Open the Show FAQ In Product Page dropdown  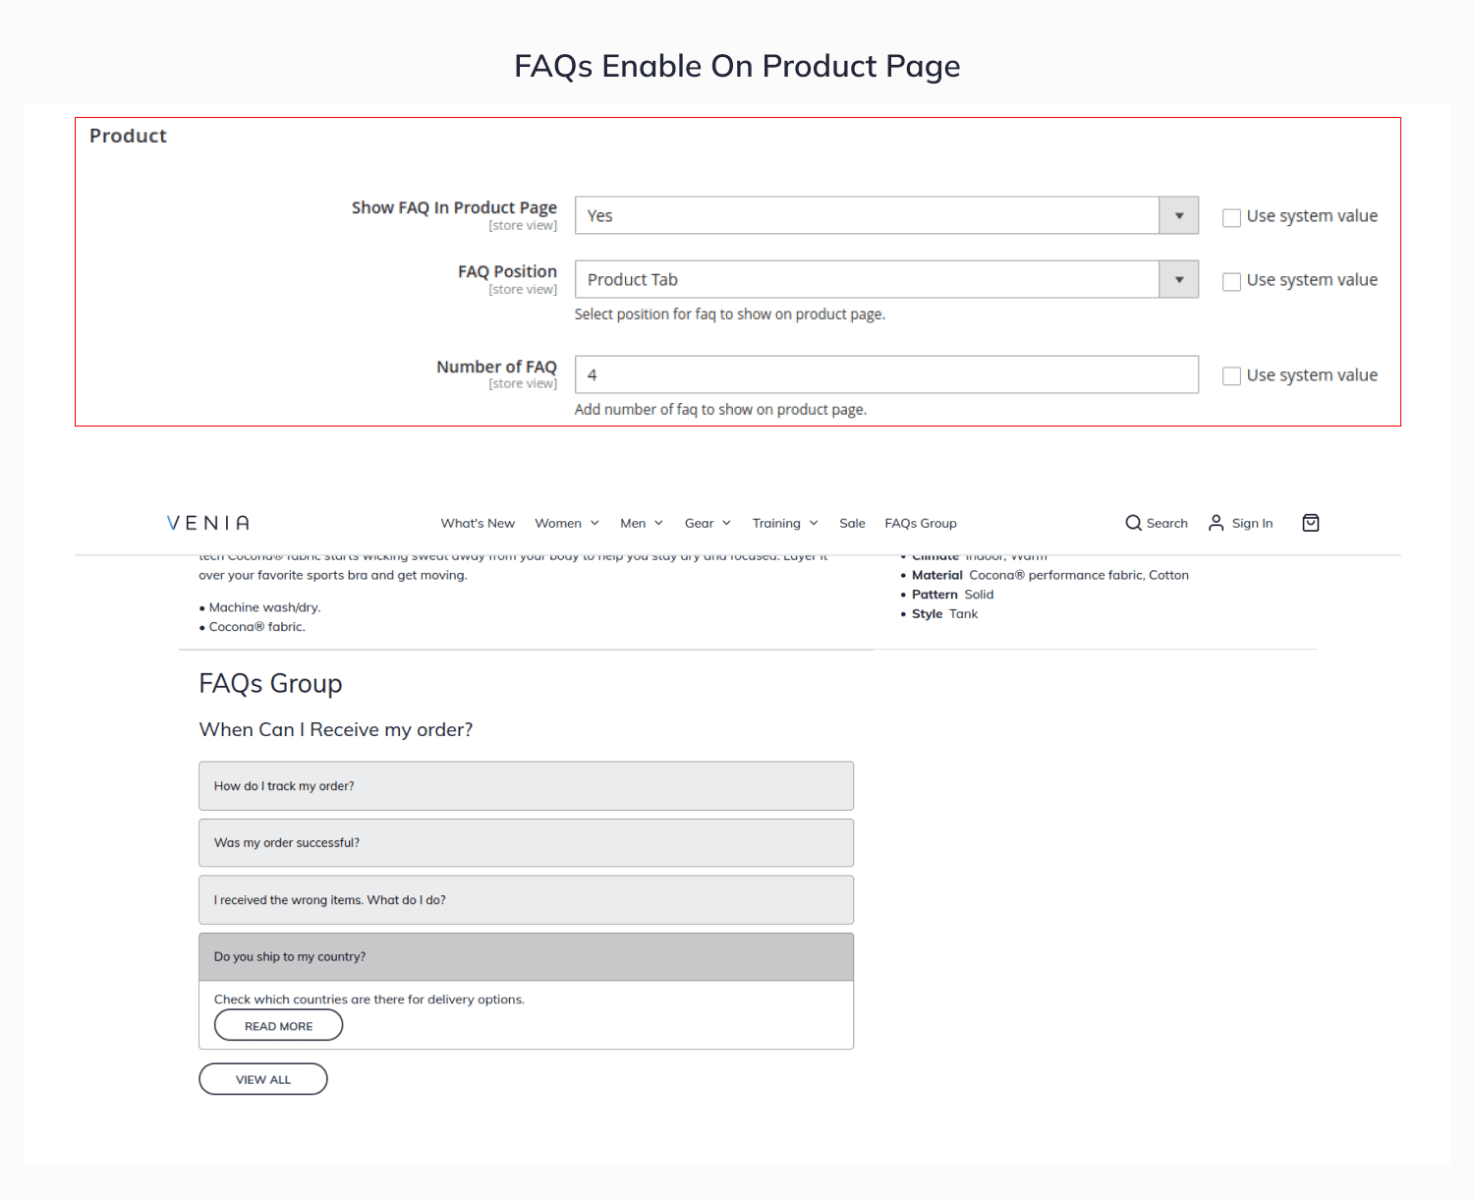point(1179,216)
